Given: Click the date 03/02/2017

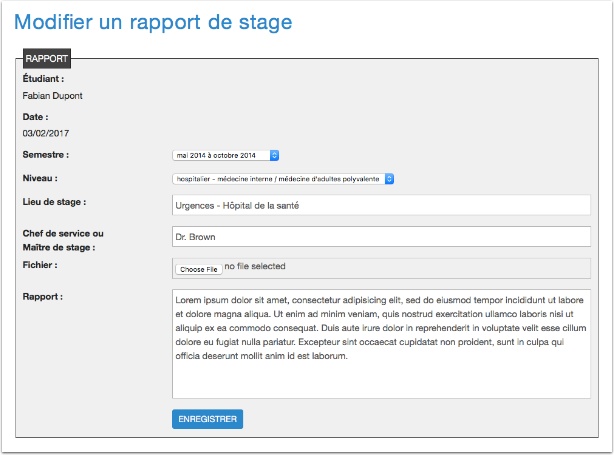Looking at the screenshot, I should tap(45, 132).
